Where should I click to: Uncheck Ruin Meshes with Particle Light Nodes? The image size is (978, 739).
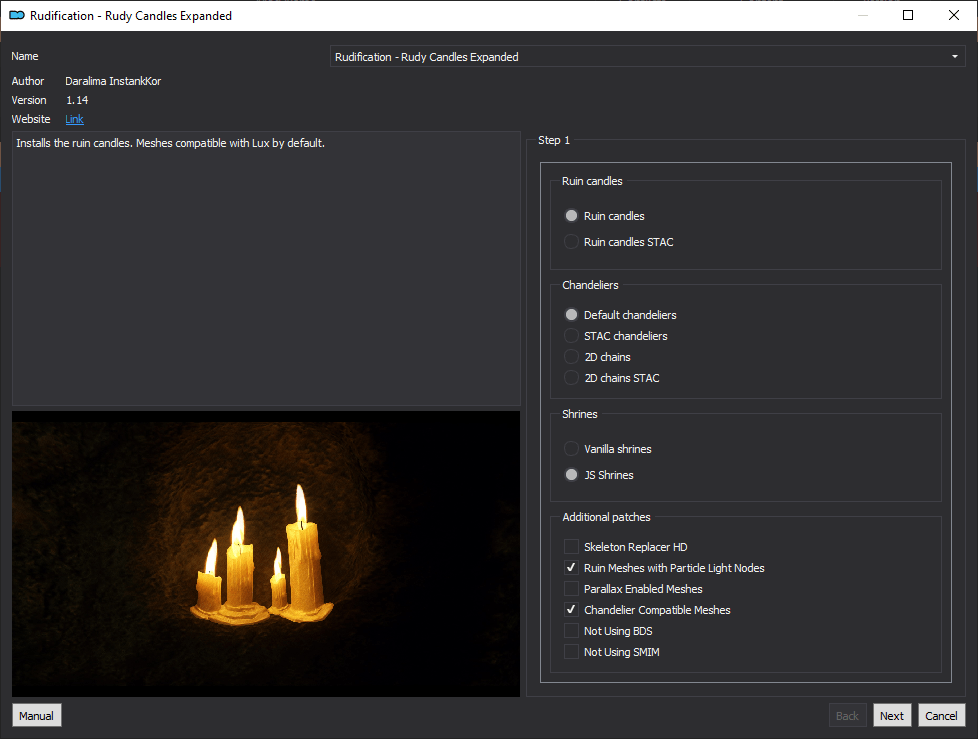571,568
